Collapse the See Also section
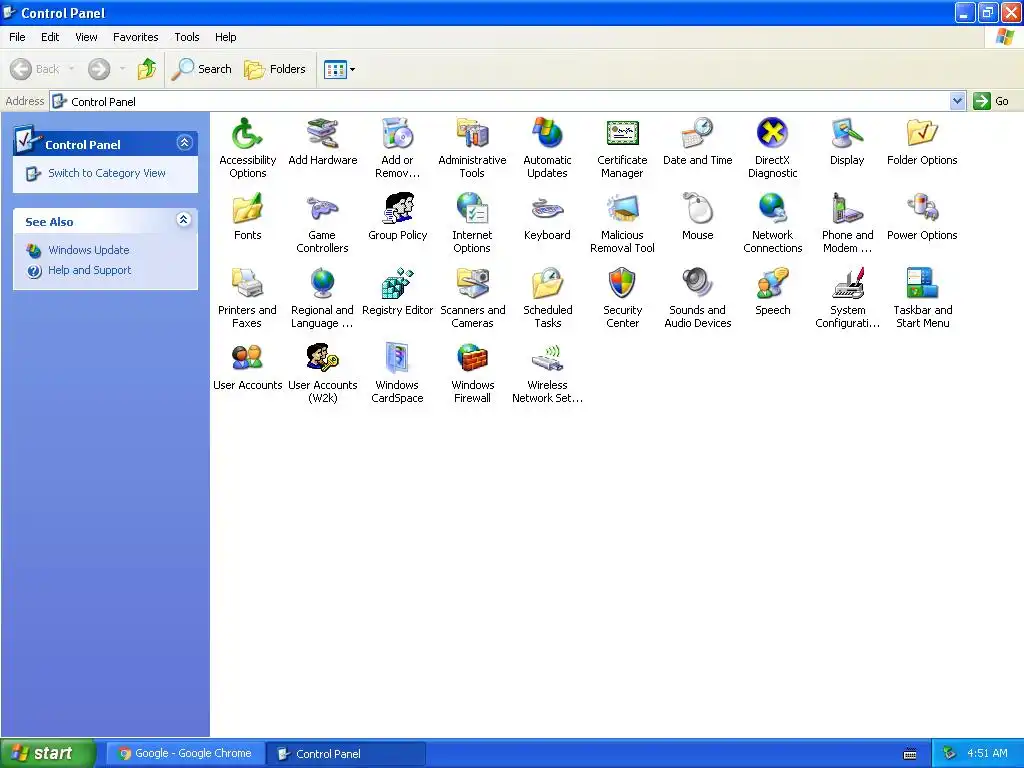1024x768 pixels. coord(184,220)
